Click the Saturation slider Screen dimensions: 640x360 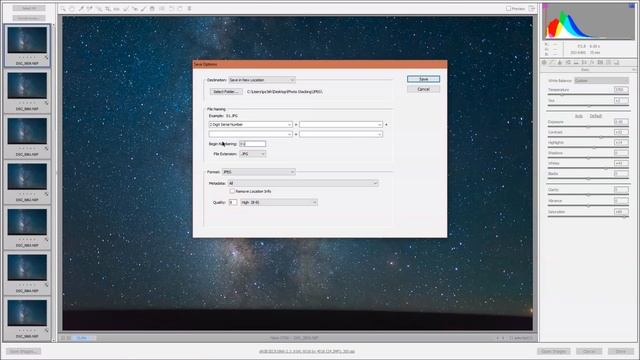click(x=588, y=217)
